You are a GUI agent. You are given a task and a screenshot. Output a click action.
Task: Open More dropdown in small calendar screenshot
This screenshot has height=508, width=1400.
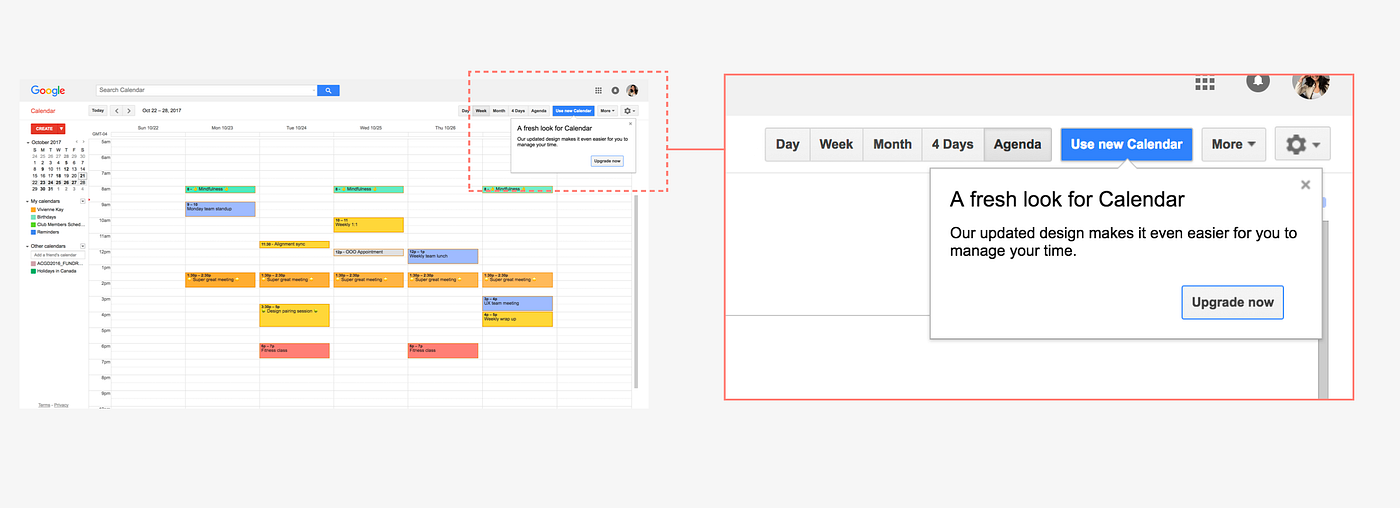click(x=608, y=111)
